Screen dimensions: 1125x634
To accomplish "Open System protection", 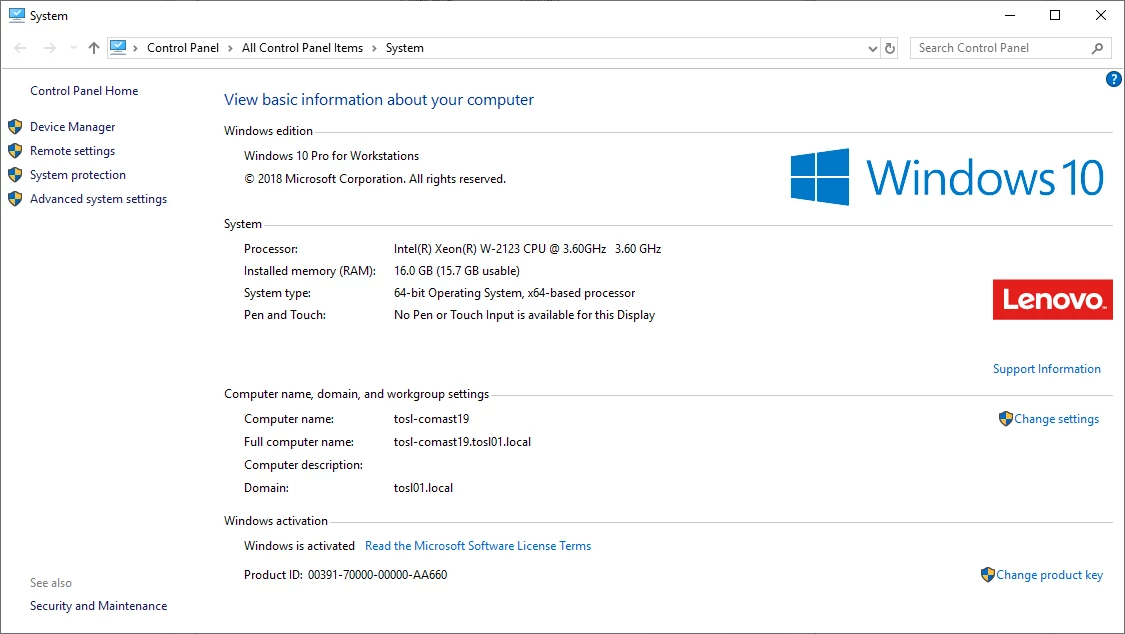I will (77, 175).
